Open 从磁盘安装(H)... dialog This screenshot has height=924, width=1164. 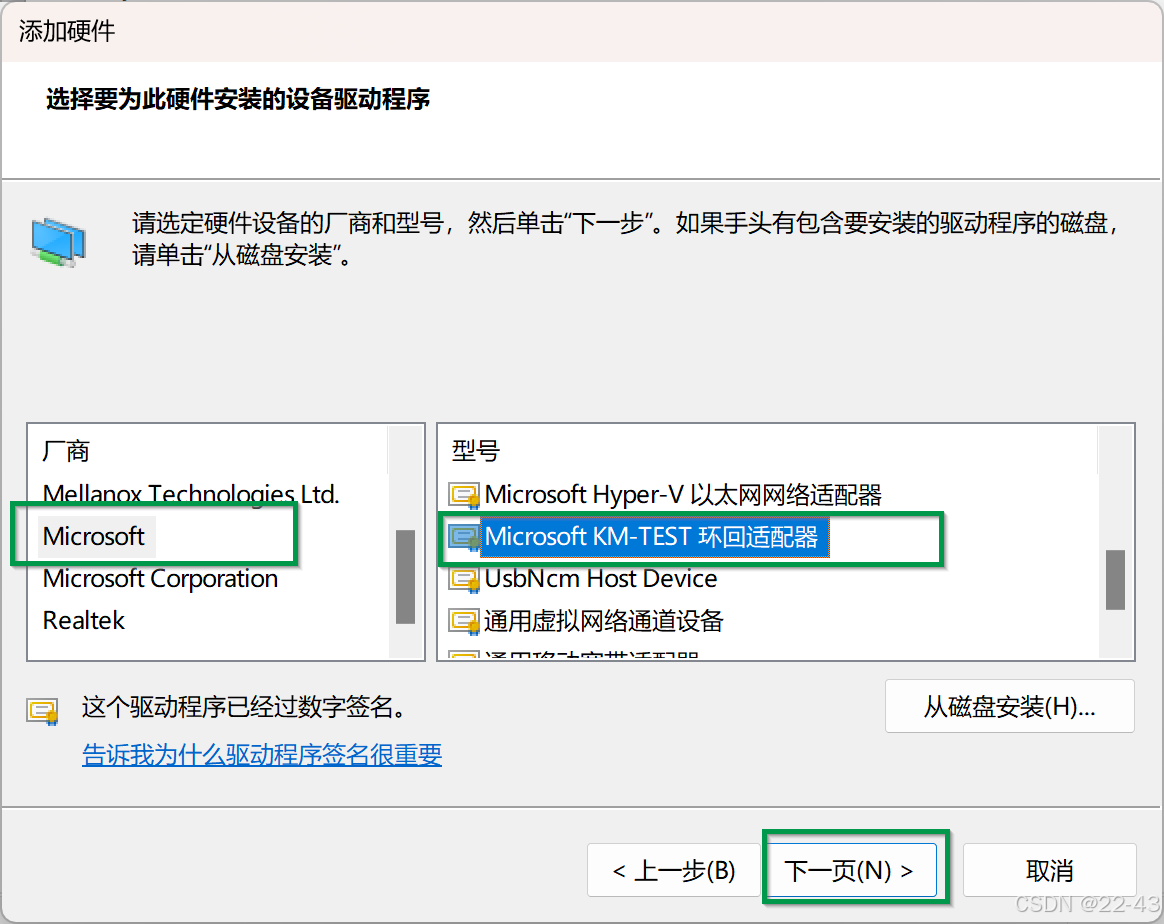coord(1010,706)
